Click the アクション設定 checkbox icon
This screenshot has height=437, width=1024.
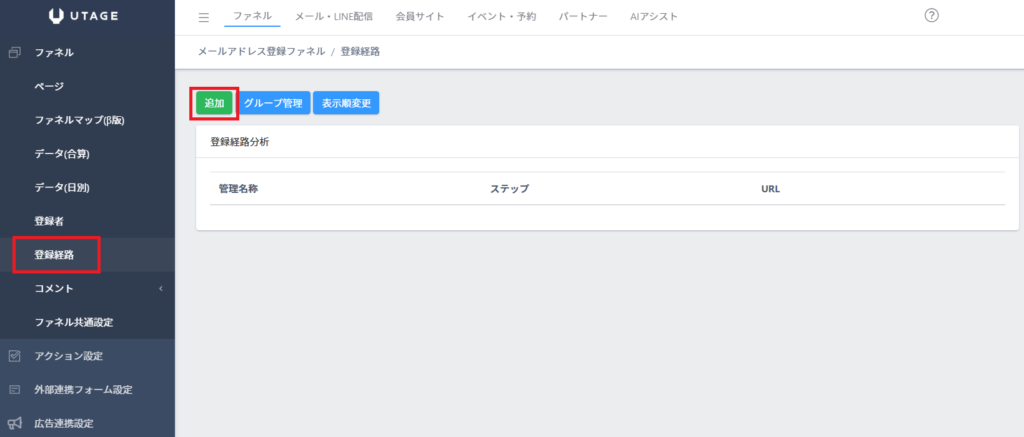[x=15, y=356]
